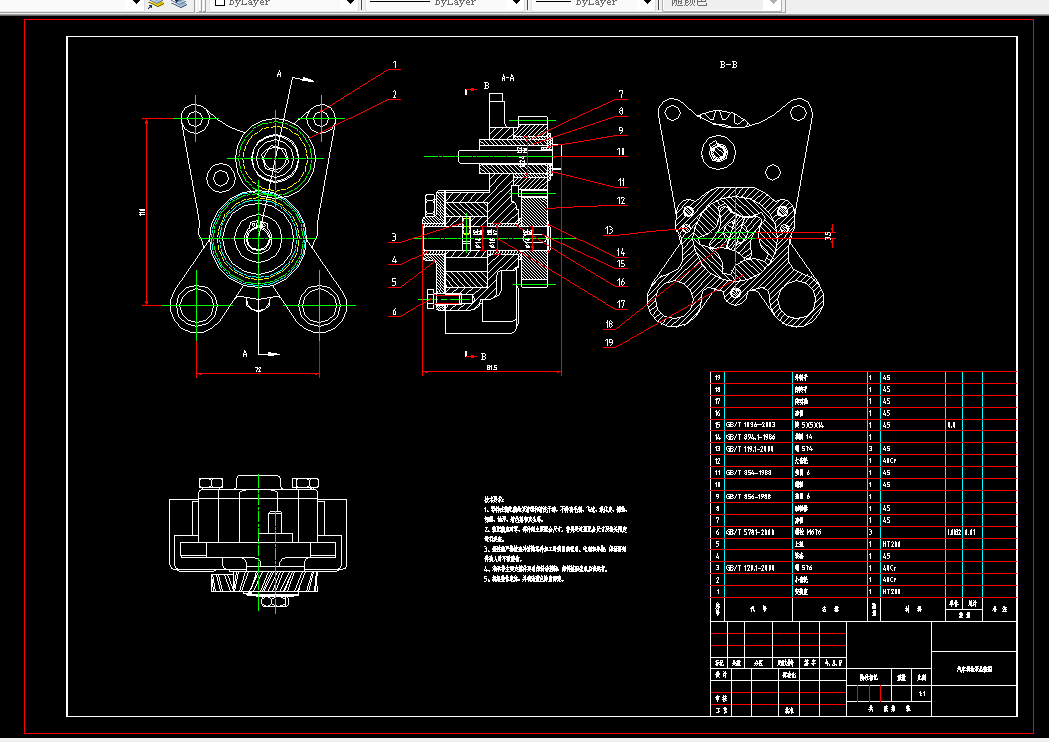Select callout number 1 leader text
1049x742 pixels.
tap(395, 65)
